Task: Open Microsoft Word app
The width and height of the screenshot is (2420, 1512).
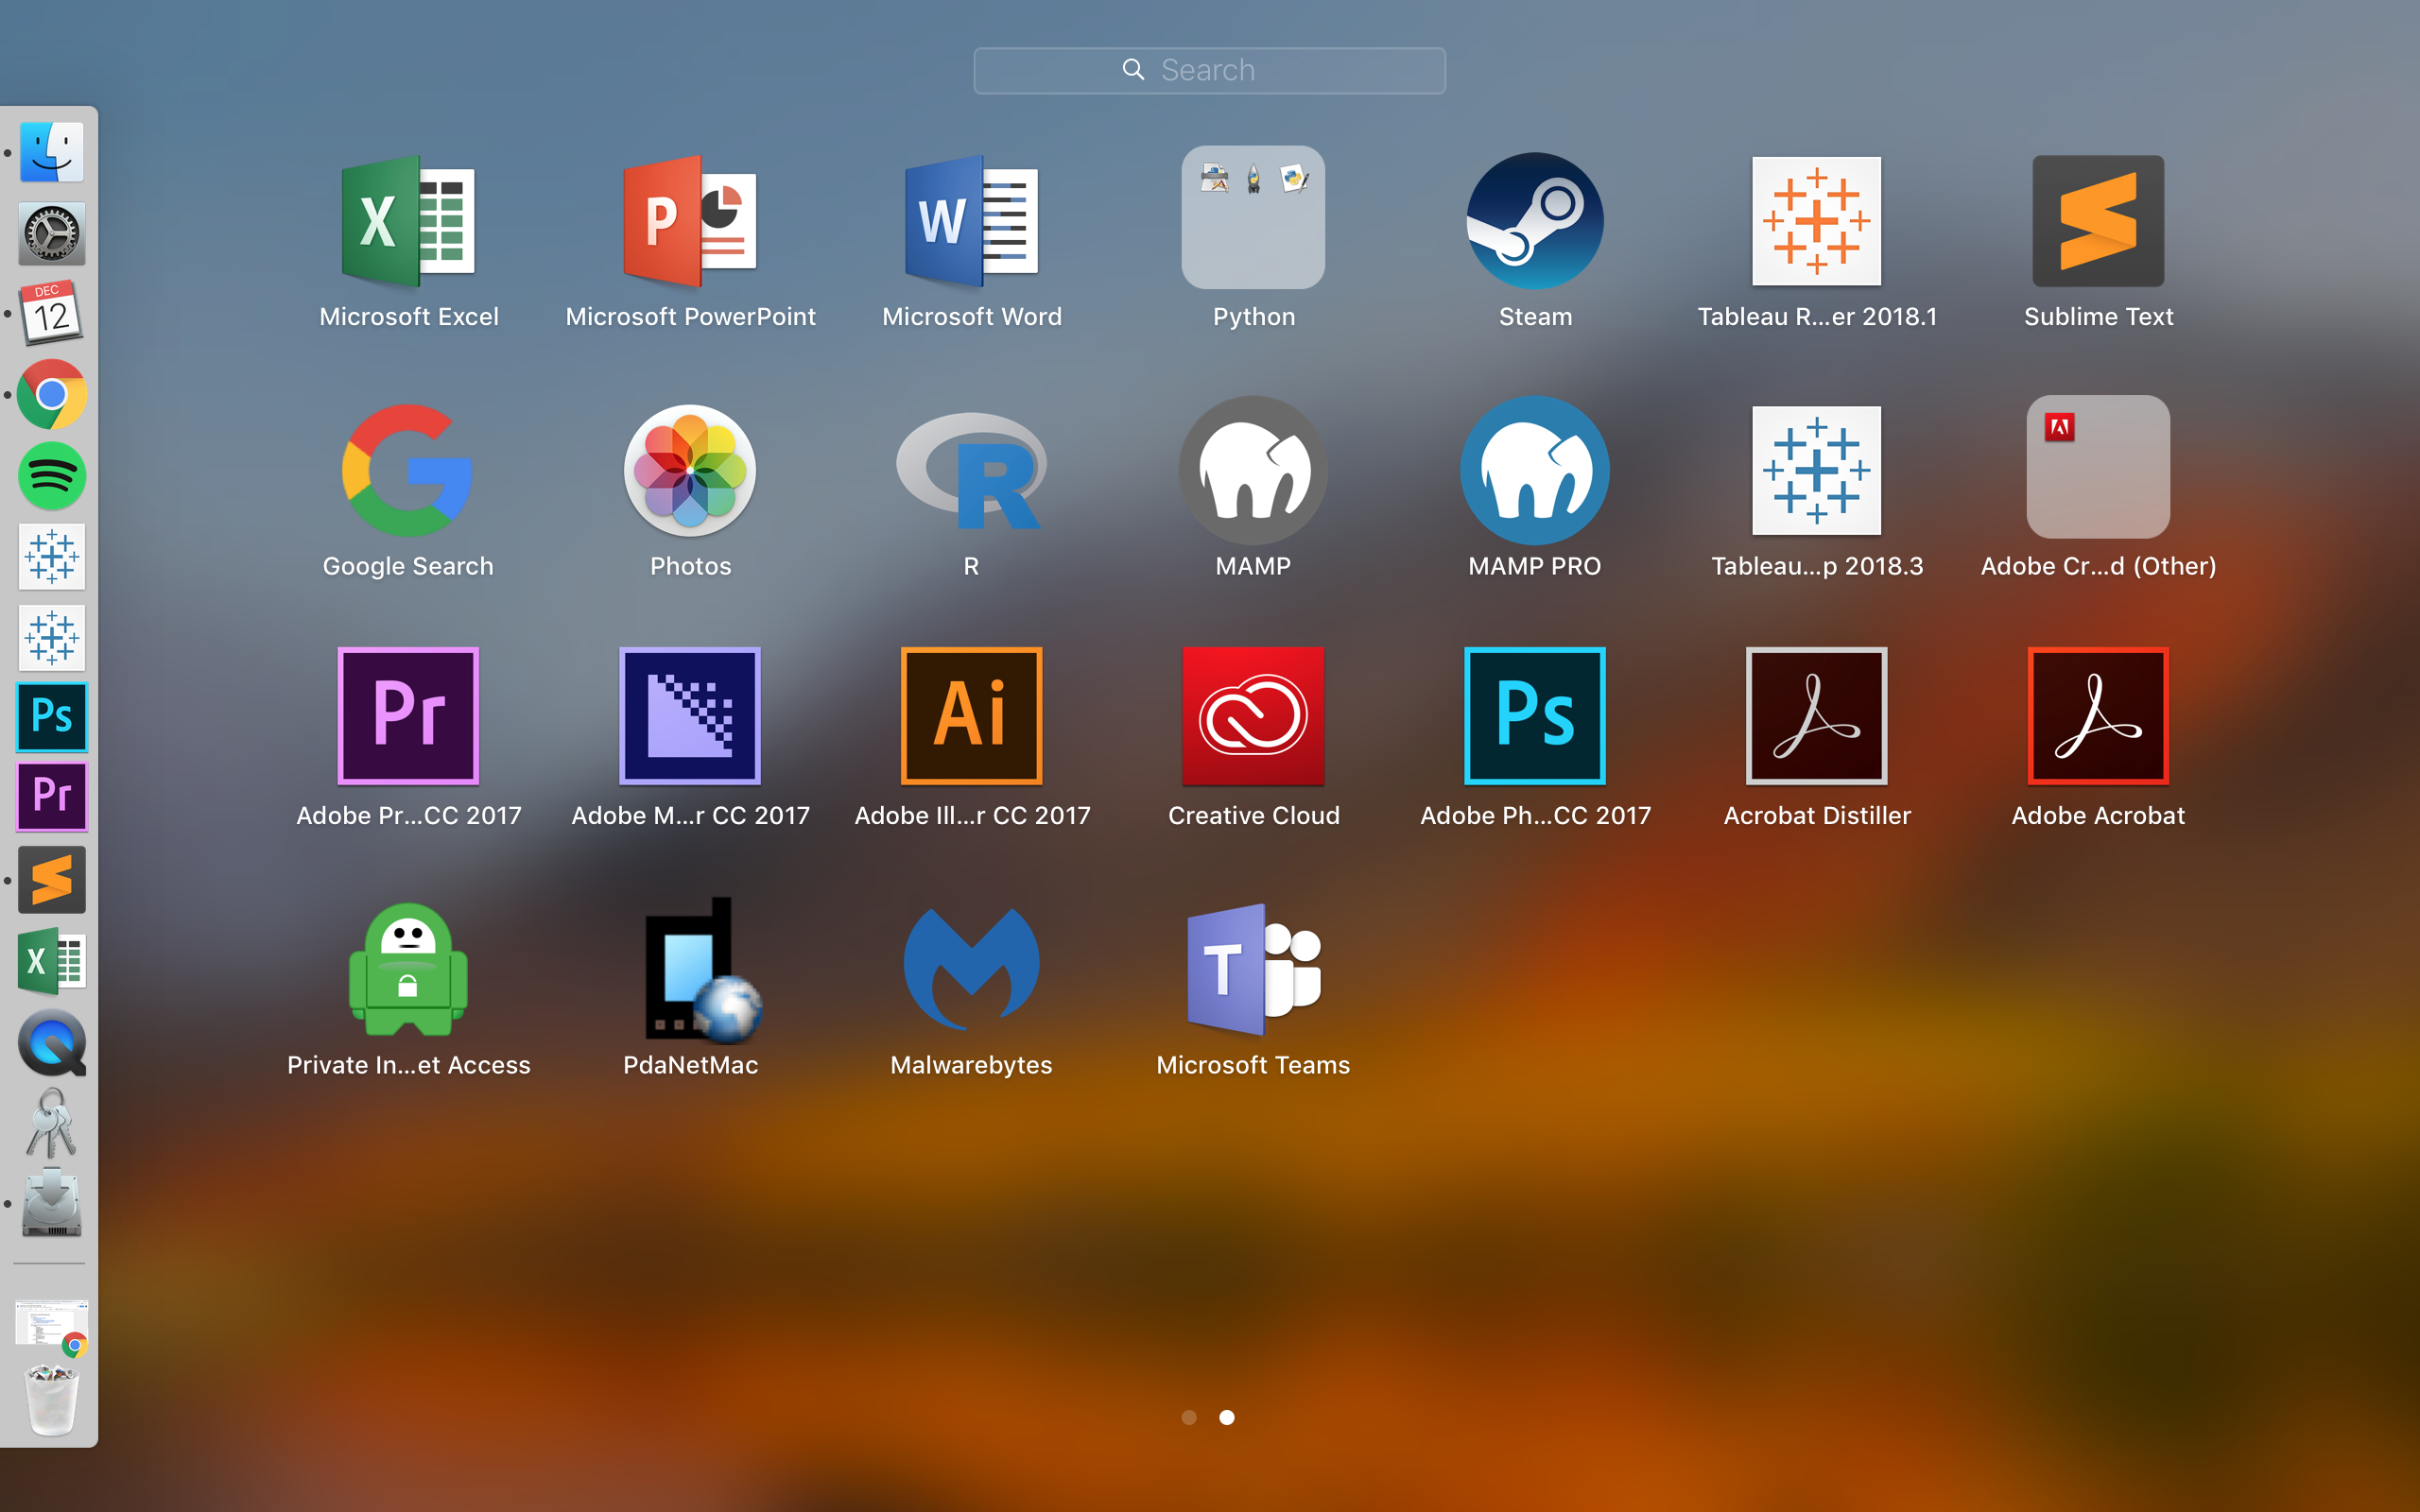Action: tap(972, 221)
